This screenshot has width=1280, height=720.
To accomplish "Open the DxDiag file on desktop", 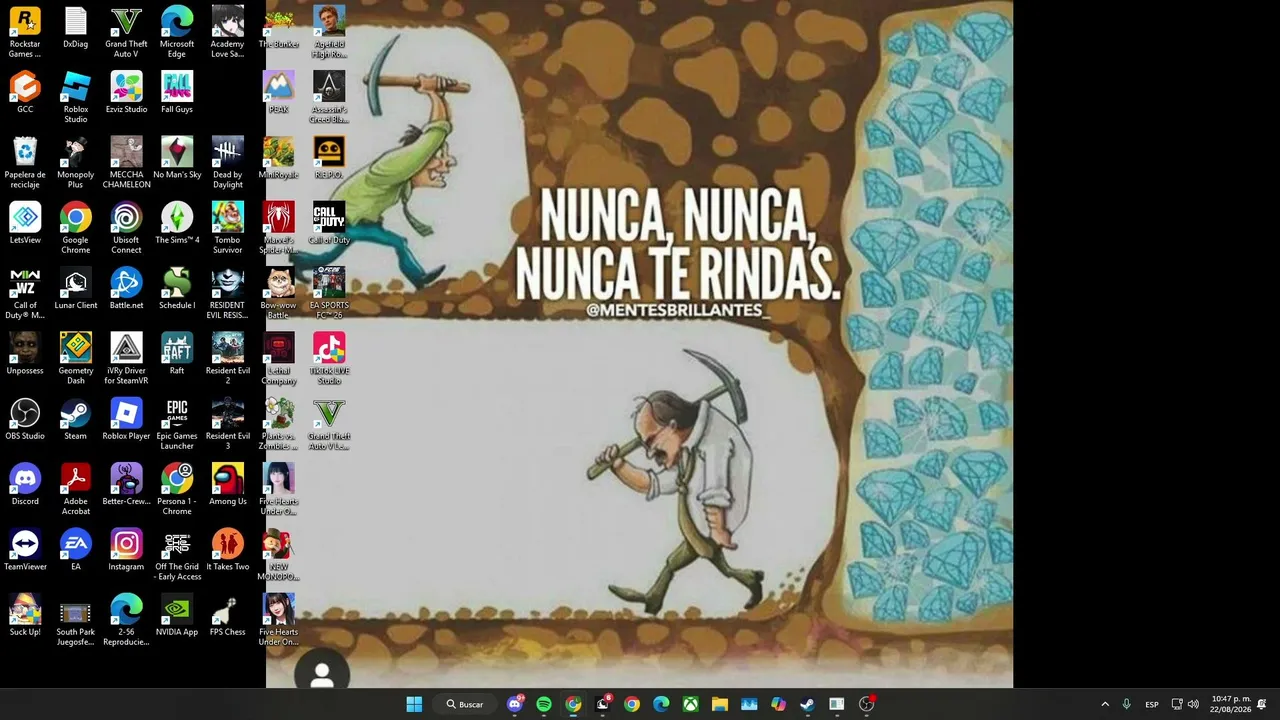I will tap(76, 27).
